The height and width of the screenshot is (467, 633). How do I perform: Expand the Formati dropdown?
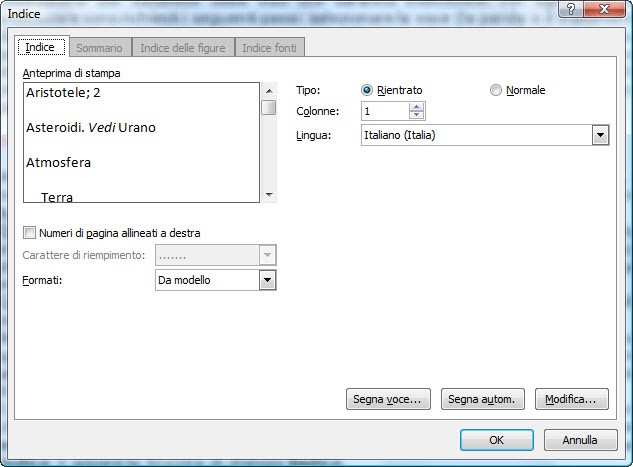coord(267,281)
